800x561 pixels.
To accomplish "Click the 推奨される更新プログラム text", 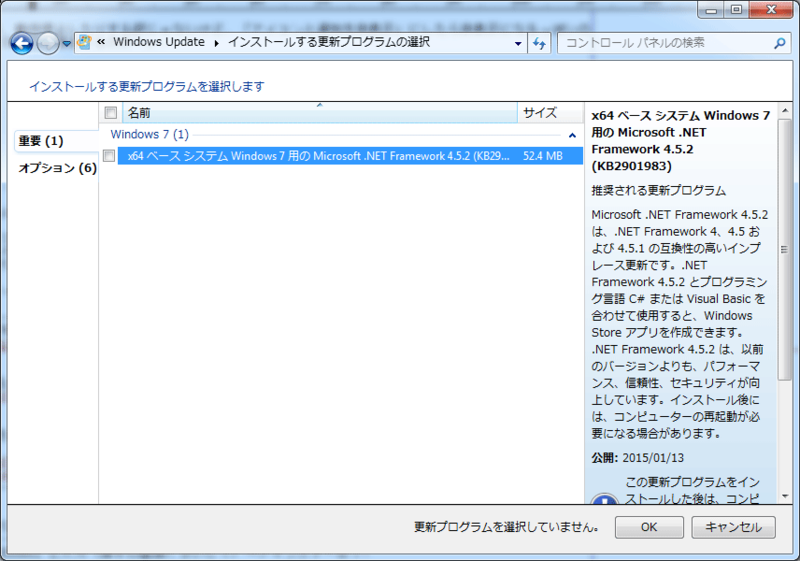I will click(658, 191).
